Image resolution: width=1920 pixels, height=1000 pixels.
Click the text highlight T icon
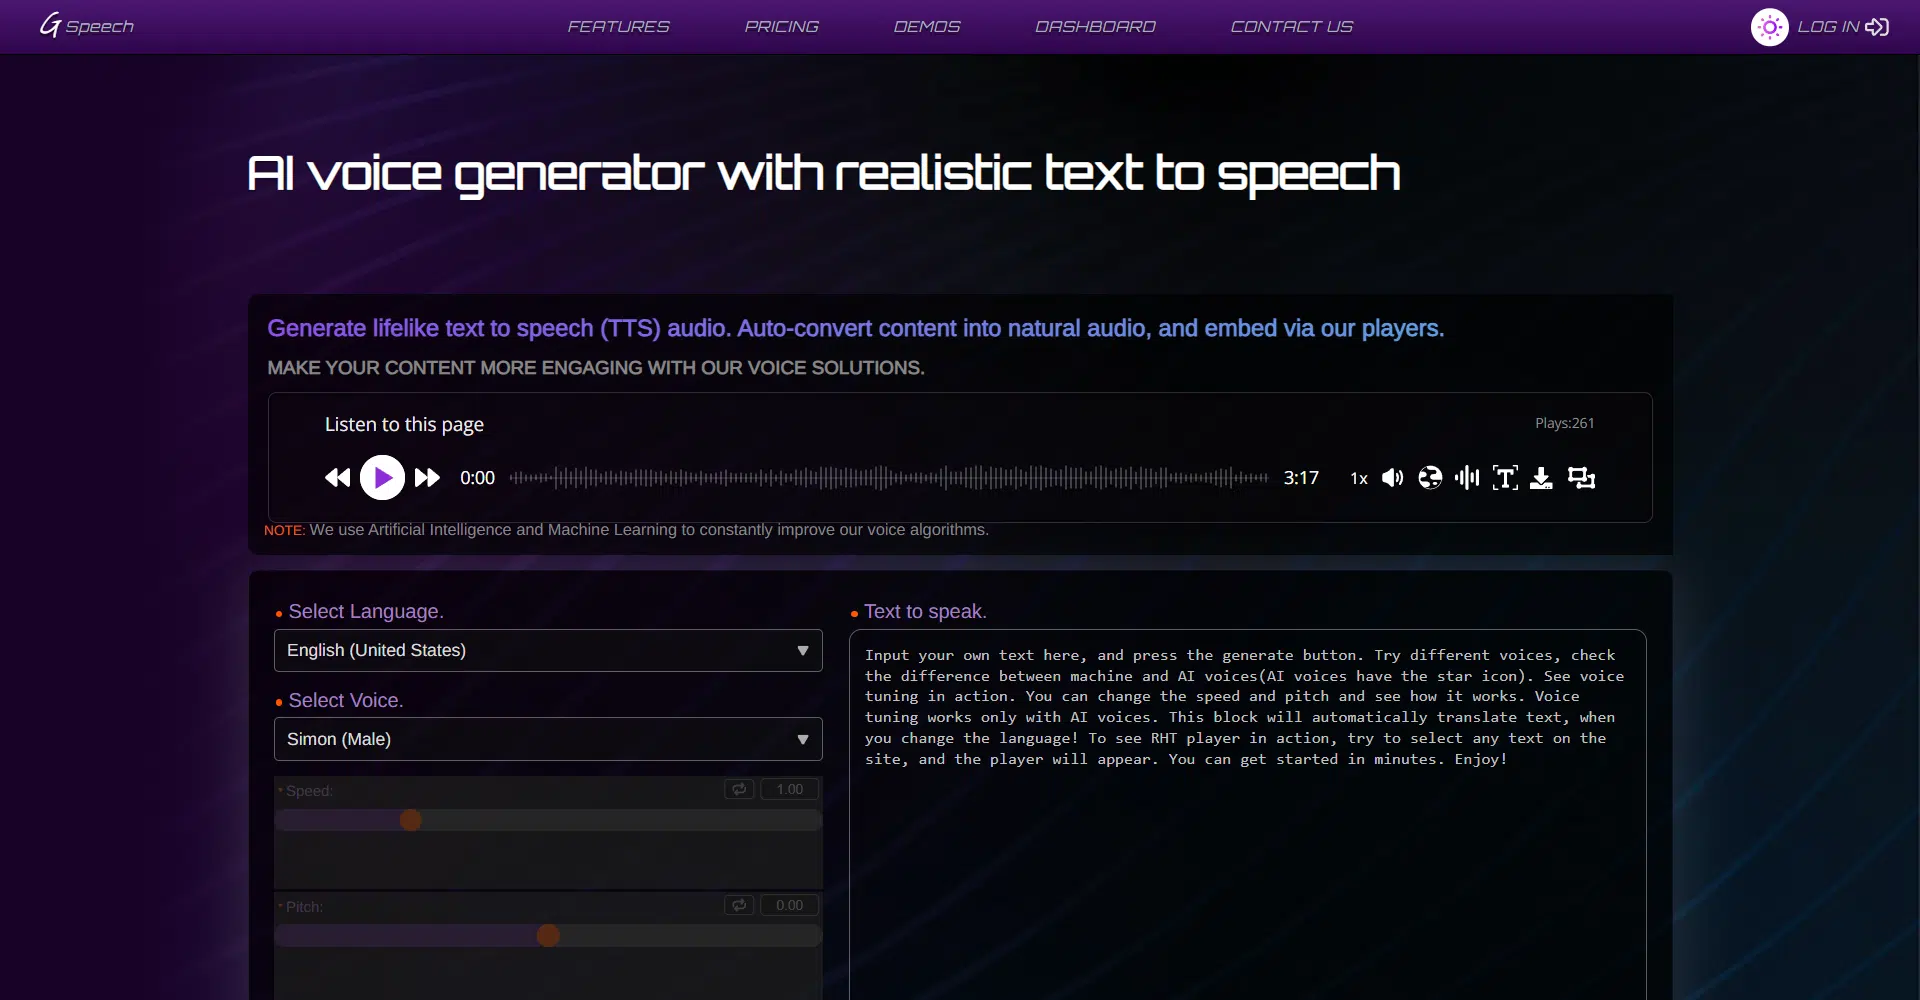pyautogui.click(x=1504, y=478)
